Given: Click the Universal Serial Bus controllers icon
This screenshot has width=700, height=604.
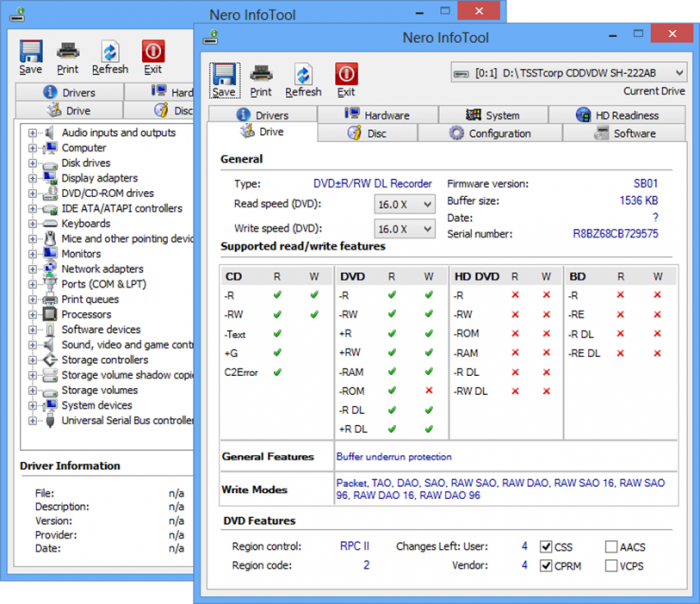Looking at the screenshot, I should (50, 421).
